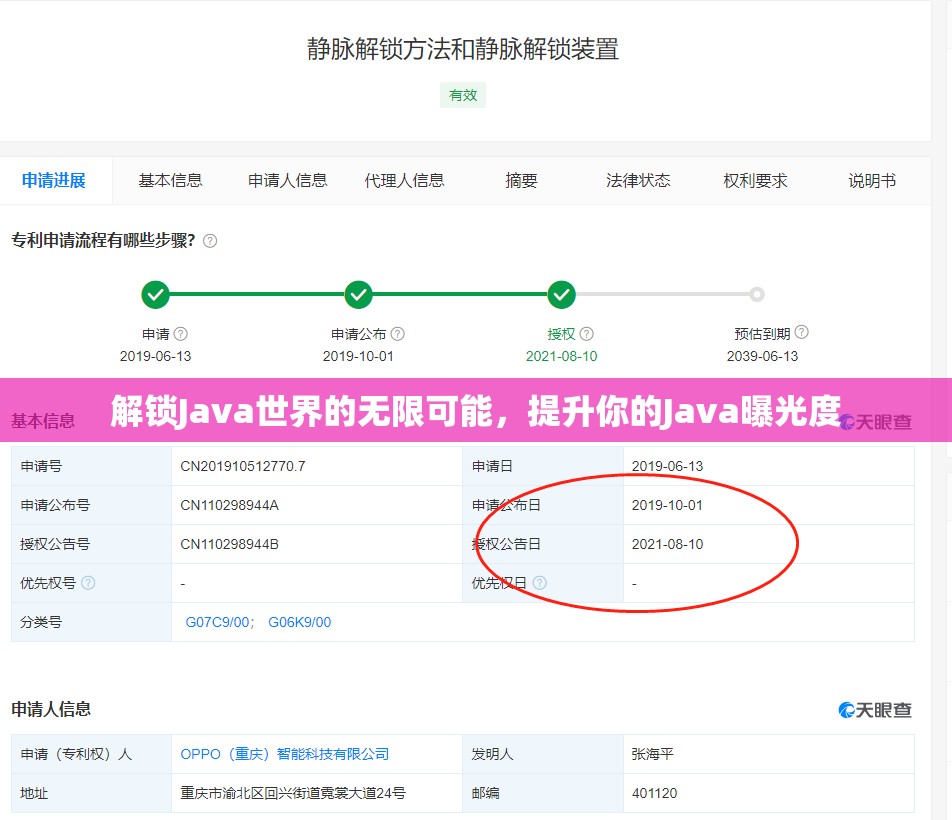
Task: Click the help icon beside 优先权日
Action: 540,583
